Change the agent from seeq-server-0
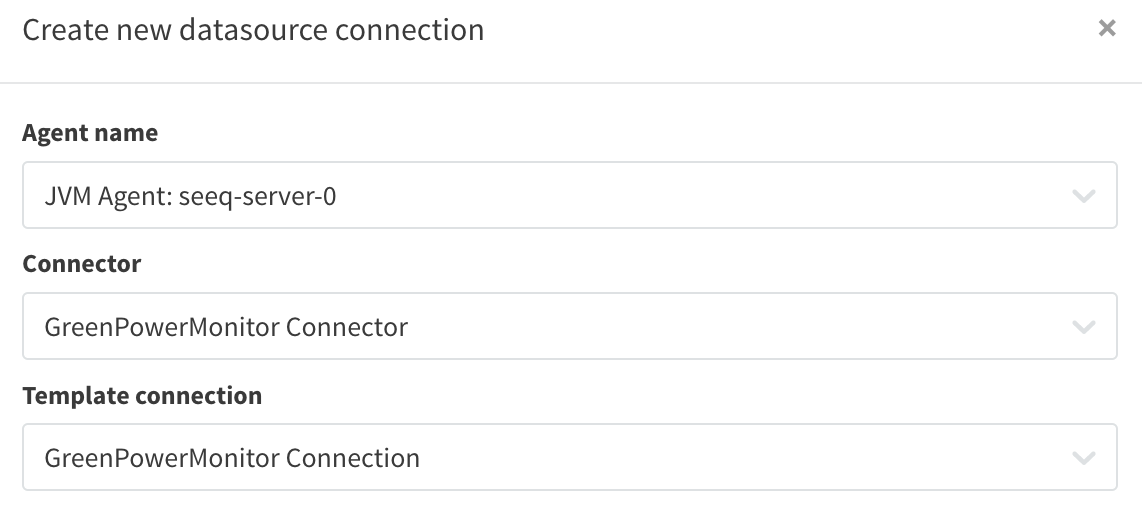Viewport: 1142px width, 510px height. coord(570,195)
